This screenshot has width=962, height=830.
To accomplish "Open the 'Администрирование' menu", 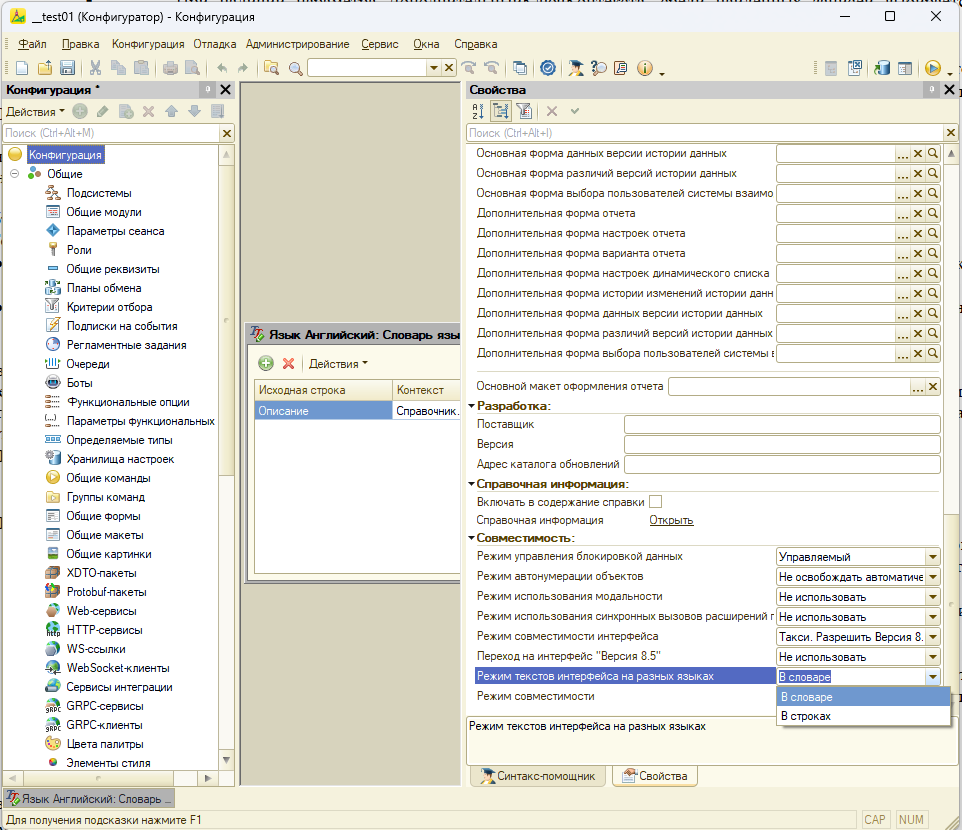I will pos(298,44).
